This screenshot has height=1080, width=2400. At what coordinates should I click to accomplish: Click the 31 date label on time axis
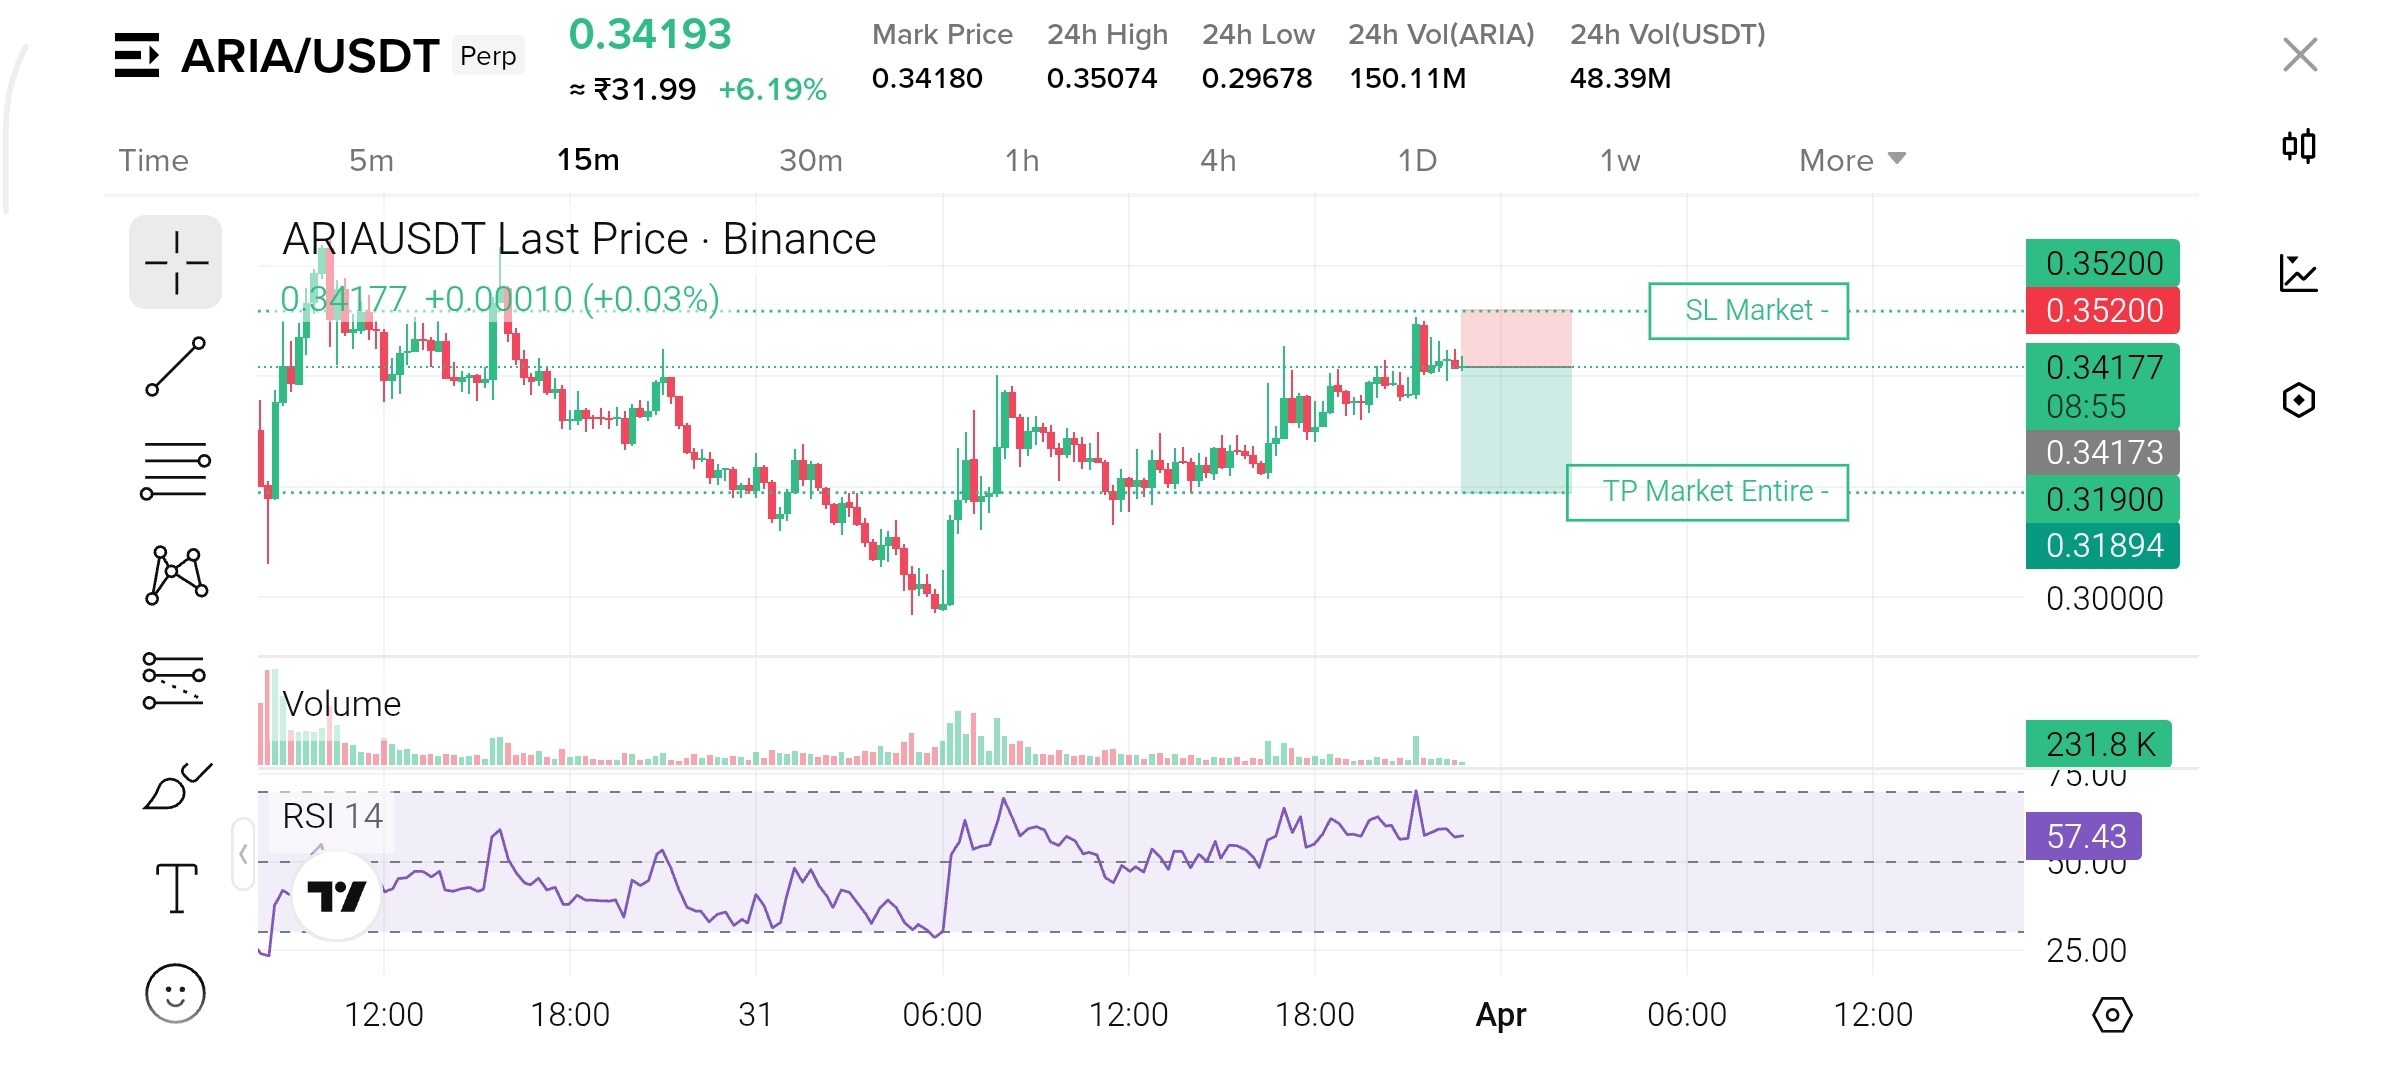click(755, 1015)
